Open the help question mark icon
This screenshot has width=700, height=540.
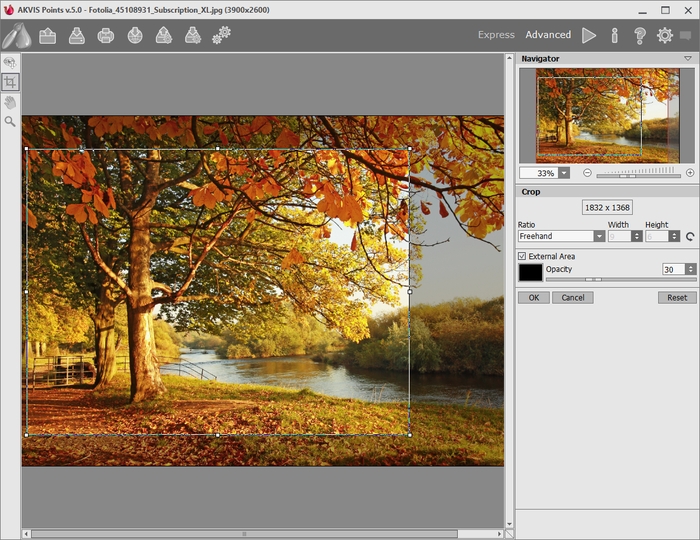coord(640,35)
